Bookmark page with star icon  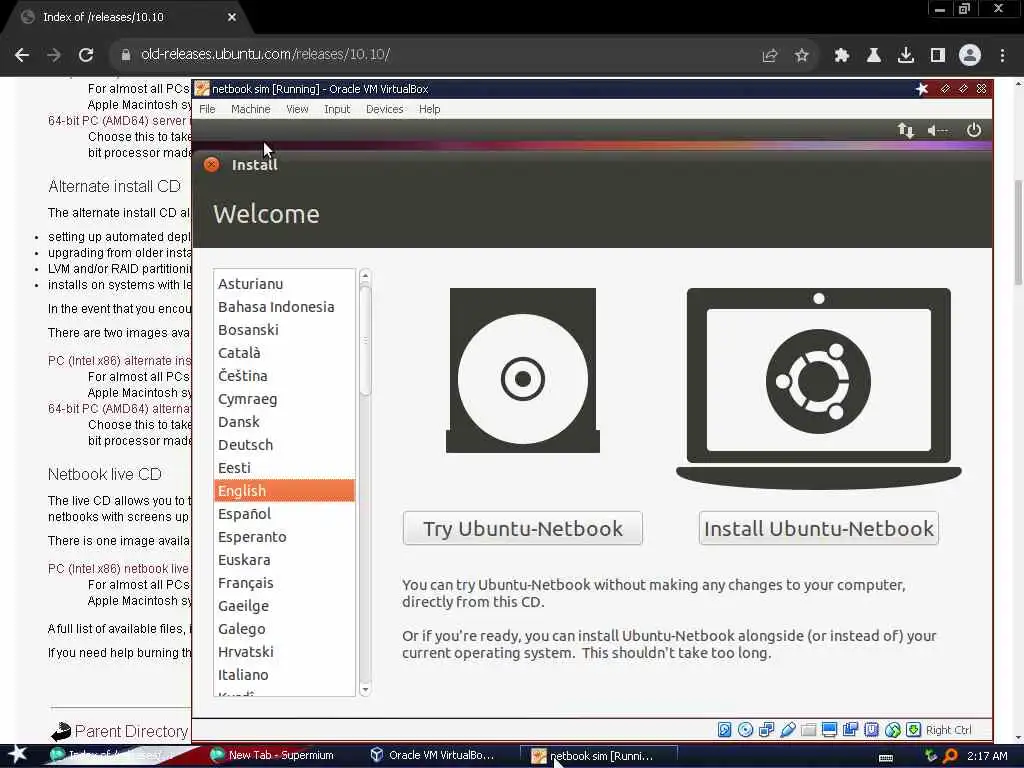tap(802, 55)
